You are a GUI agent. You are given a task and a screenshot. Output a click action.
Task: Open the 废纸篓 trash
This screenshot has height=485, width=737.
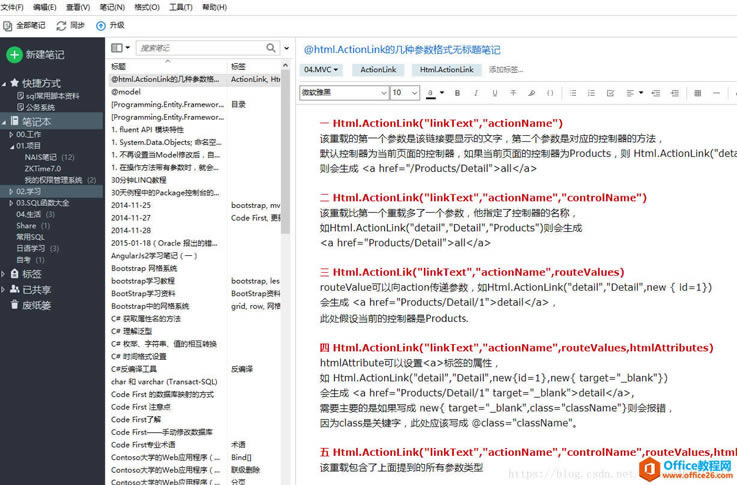(x=36, y=306)
